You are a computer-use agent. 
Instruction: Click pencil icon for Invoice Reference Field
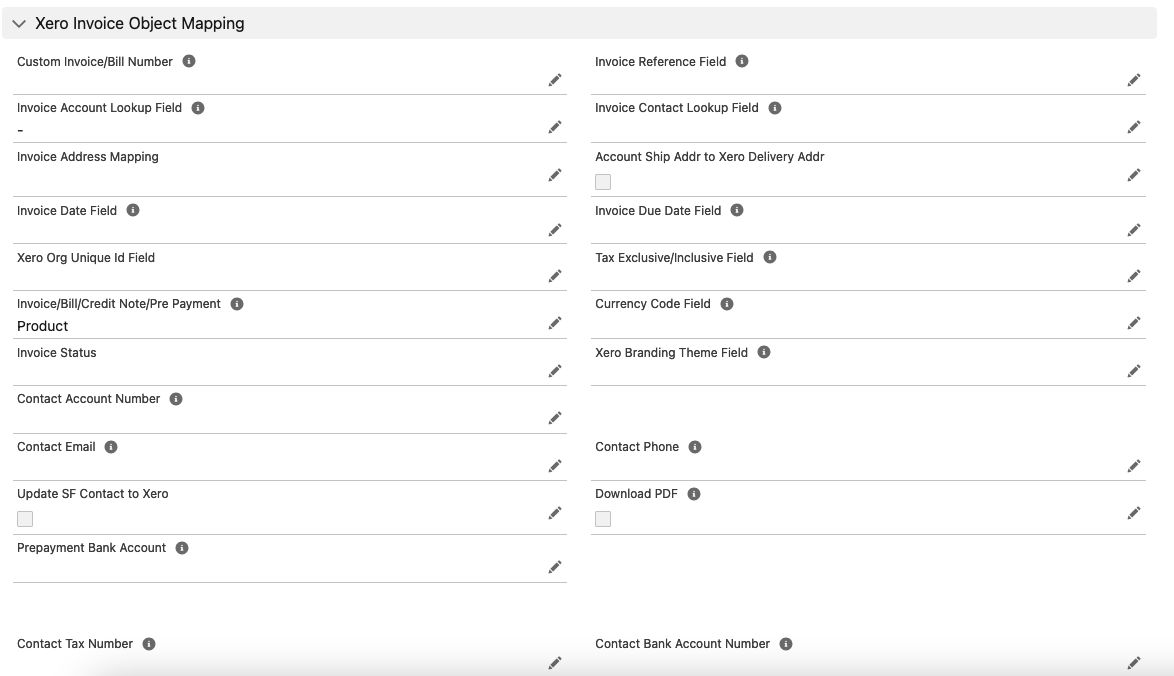[1133, 80]
